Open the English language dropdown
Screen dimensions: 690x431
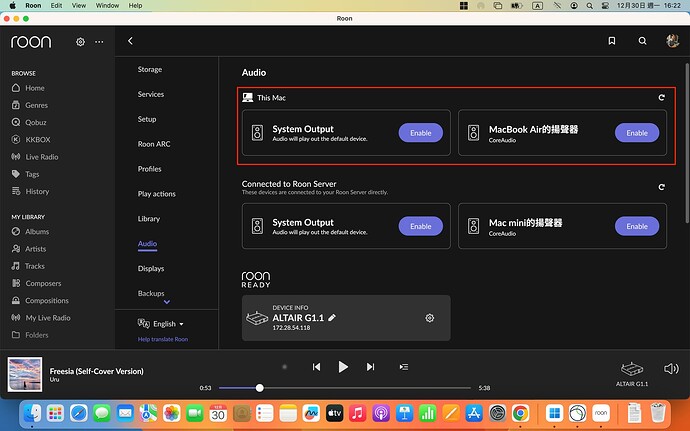[x=162, y=324]
